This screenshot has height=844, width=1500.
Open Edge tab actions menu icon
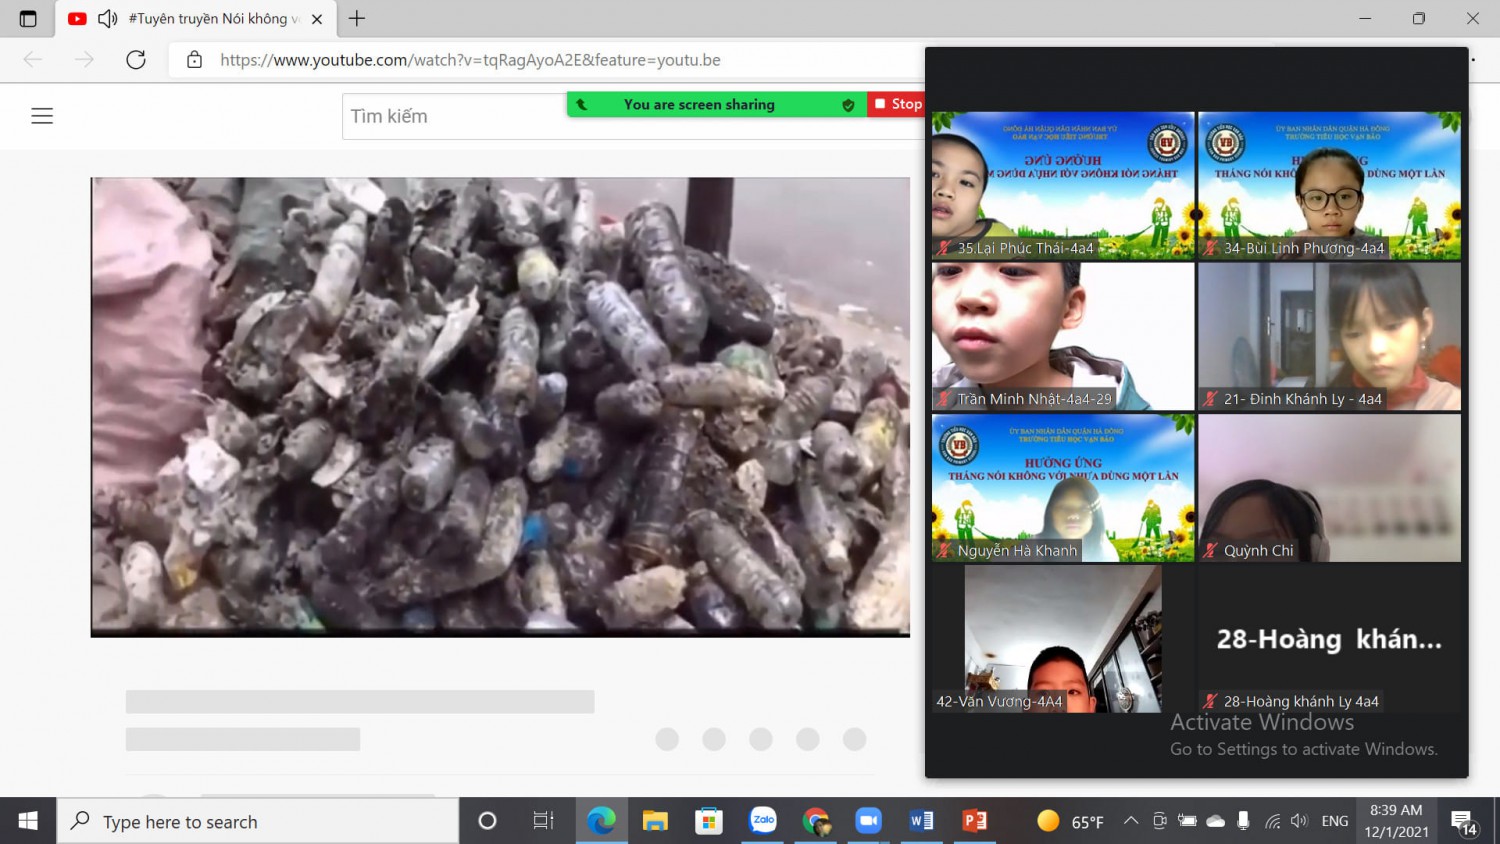click(28, 19)
